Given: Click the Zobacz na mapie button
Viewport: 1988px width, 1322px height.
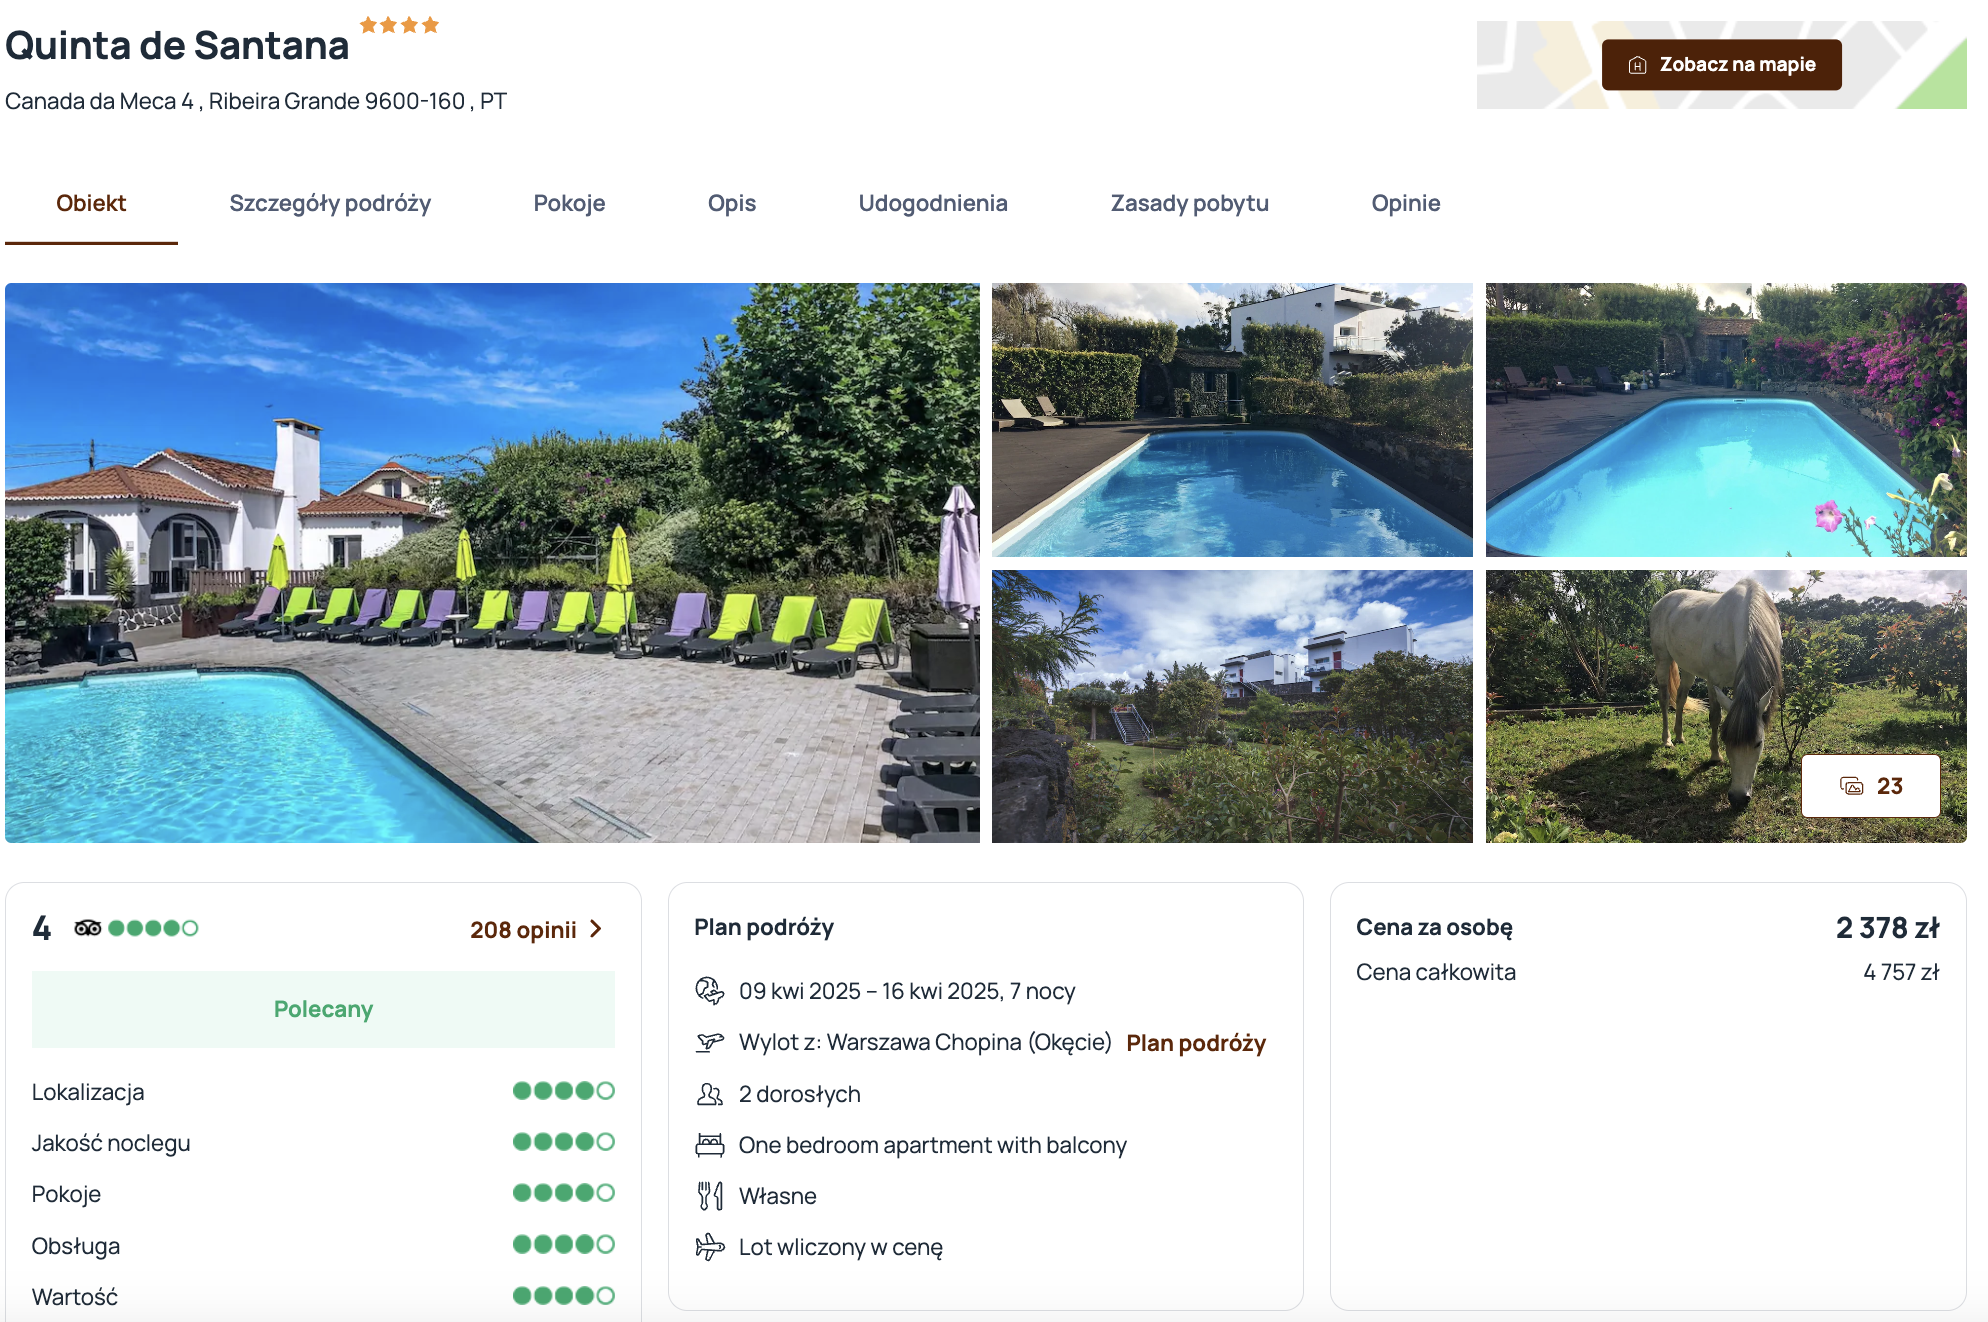Looking at the screenshot, I should tap(1722, 65).
